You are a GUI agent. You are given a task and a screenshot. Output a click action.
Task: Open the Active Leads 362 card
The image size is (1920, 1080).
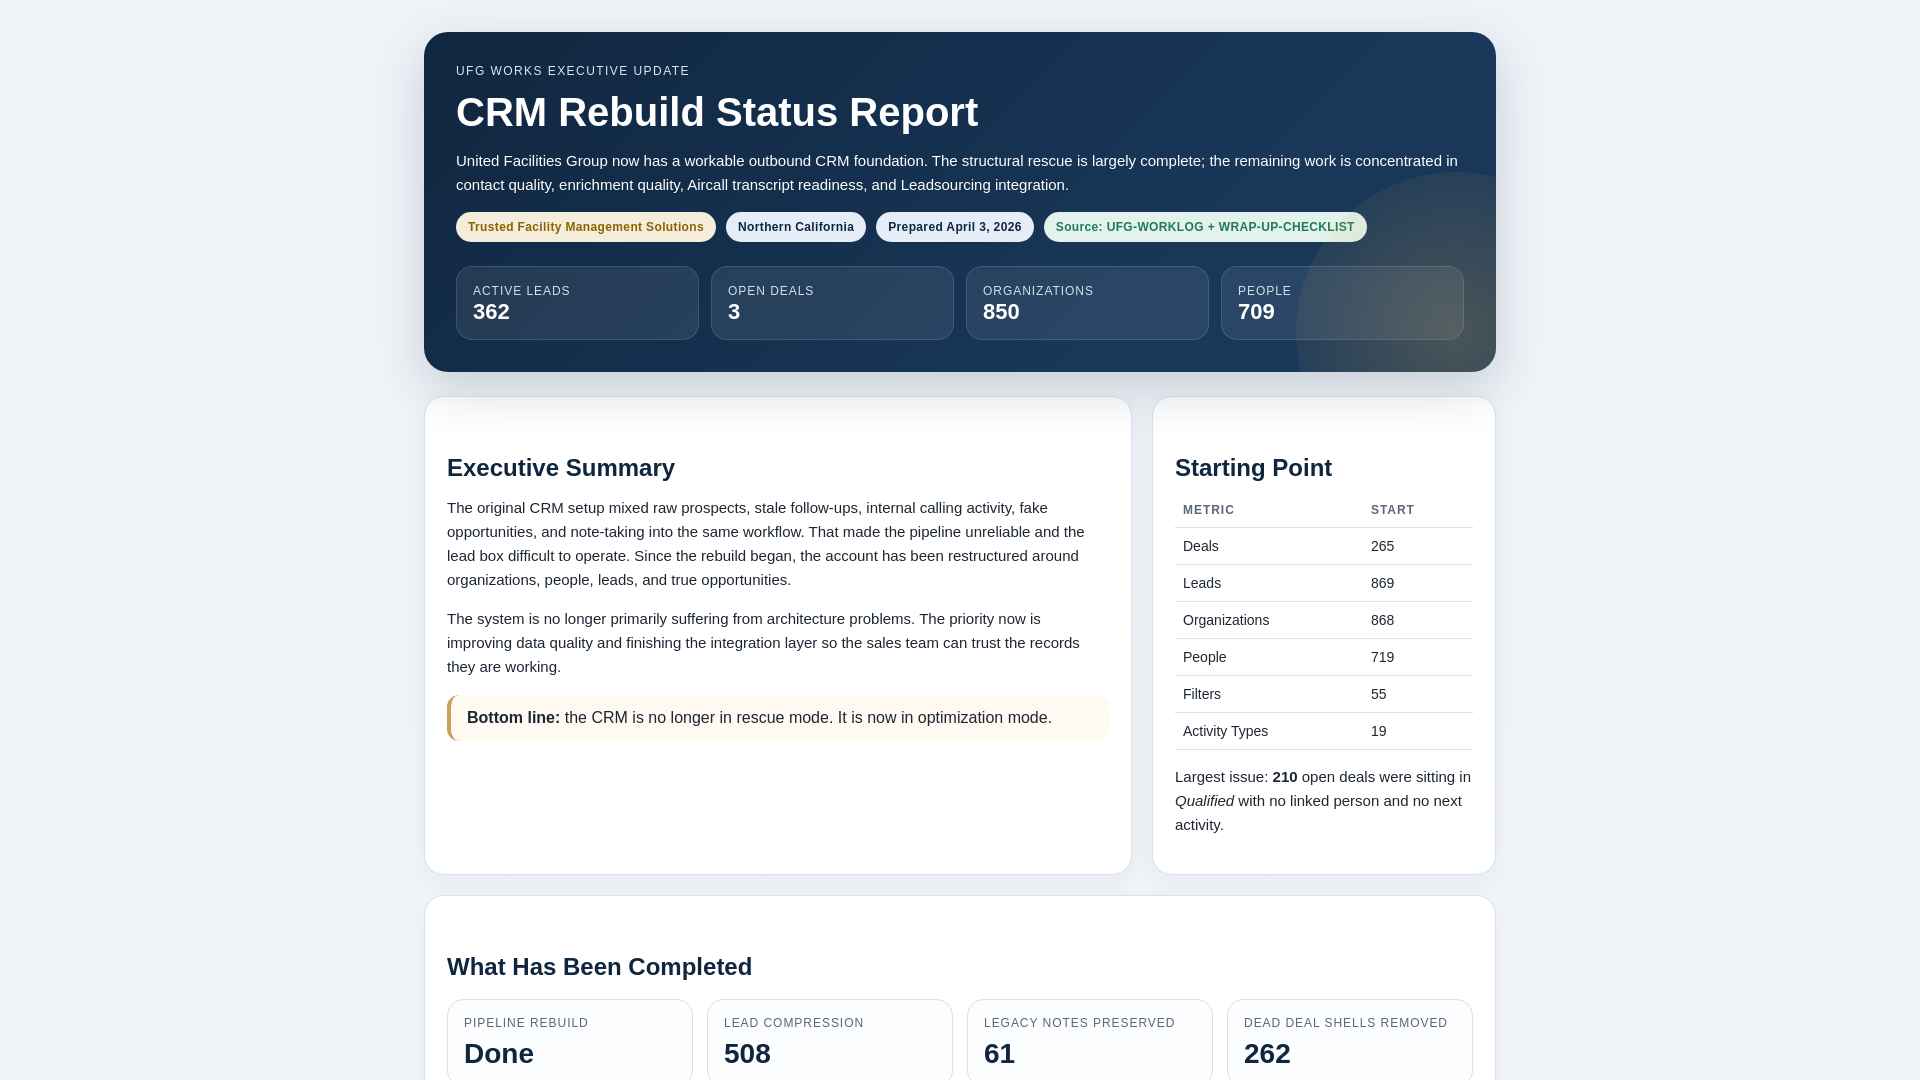pos(577,303)
